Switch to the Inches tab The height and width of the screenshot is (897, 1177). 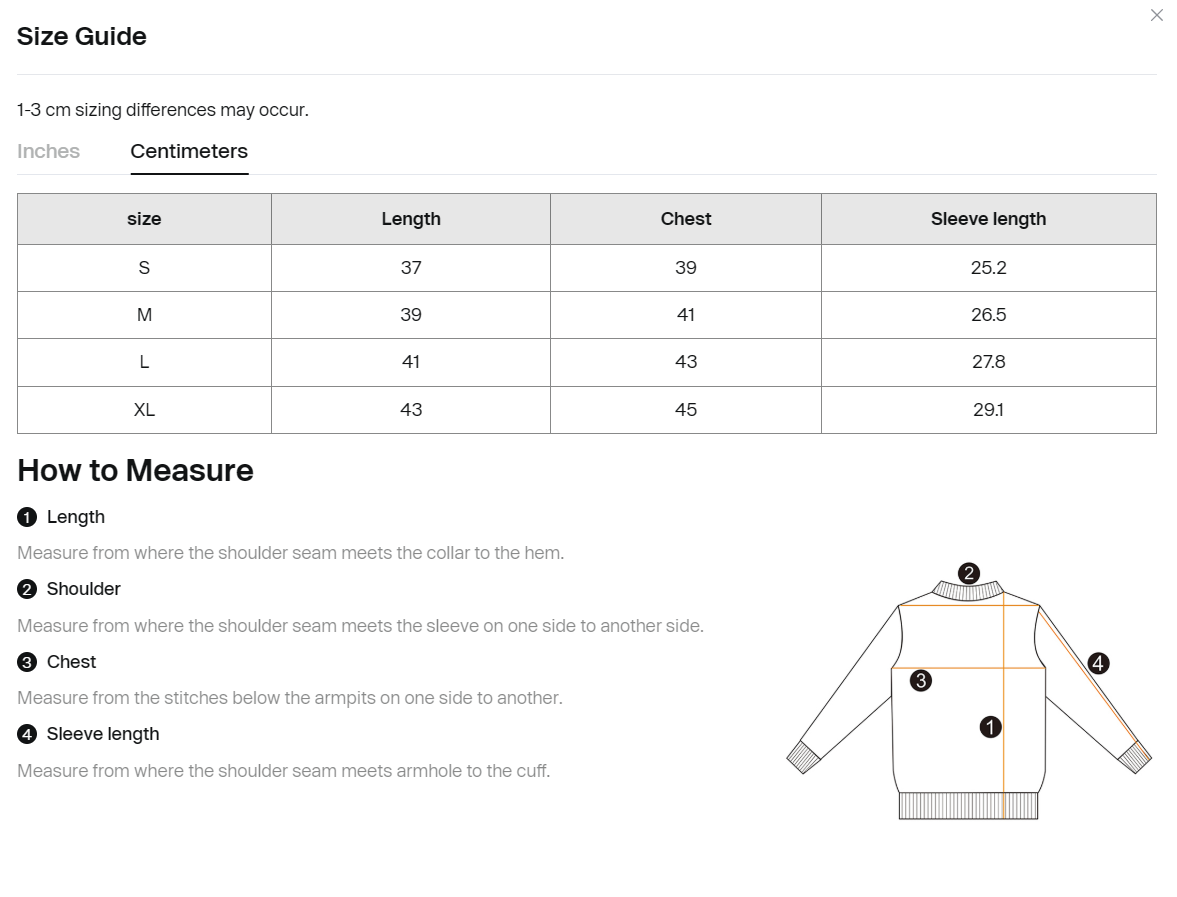[x=48, y=151]
